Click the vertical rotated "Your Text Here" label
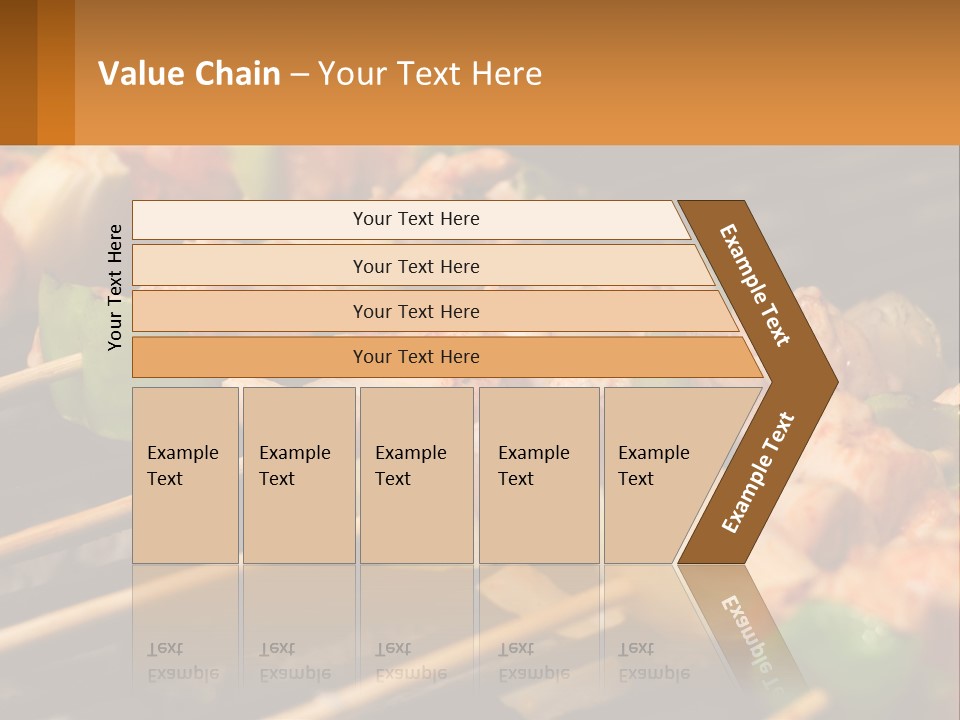The width and height of the screenshot is (960, 720). (115, 287)
